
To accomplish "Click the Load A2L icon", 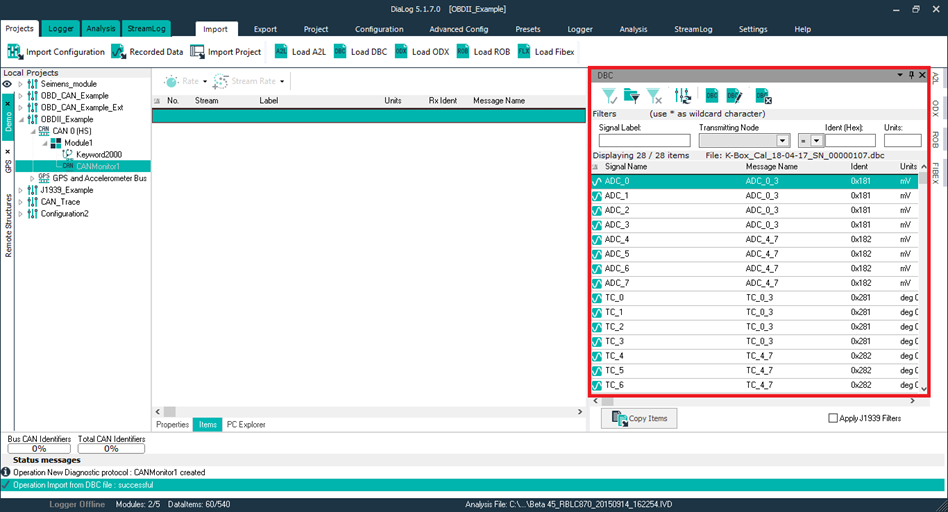I will point(281,52).
